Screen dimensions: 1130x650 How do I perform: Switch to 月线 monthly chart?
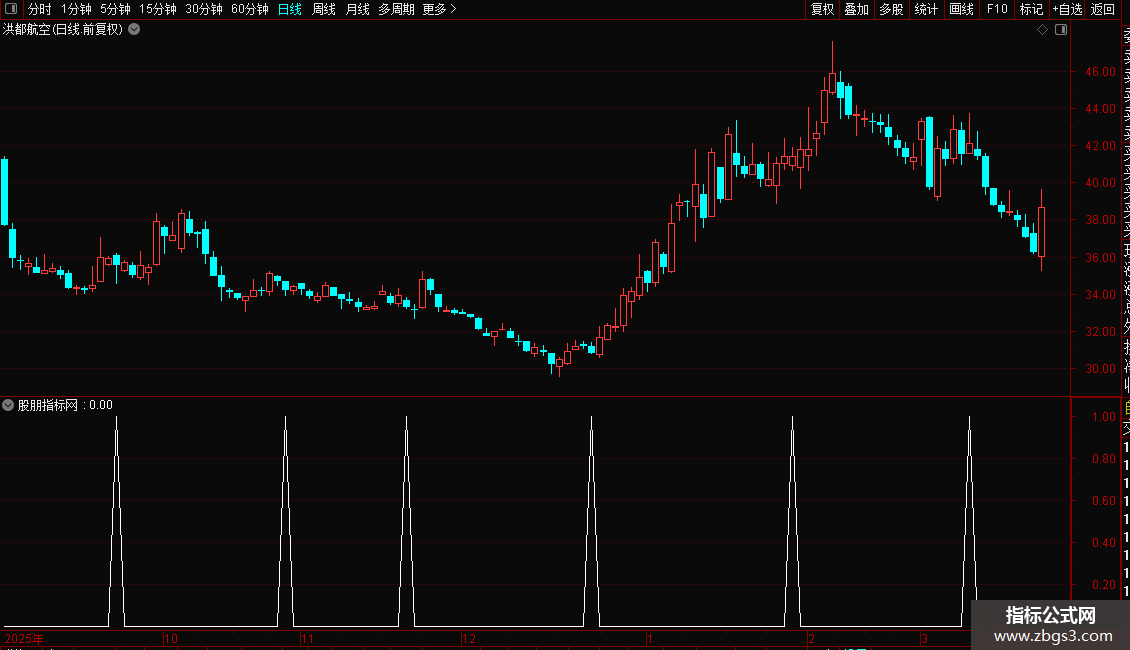coord(357,9)
